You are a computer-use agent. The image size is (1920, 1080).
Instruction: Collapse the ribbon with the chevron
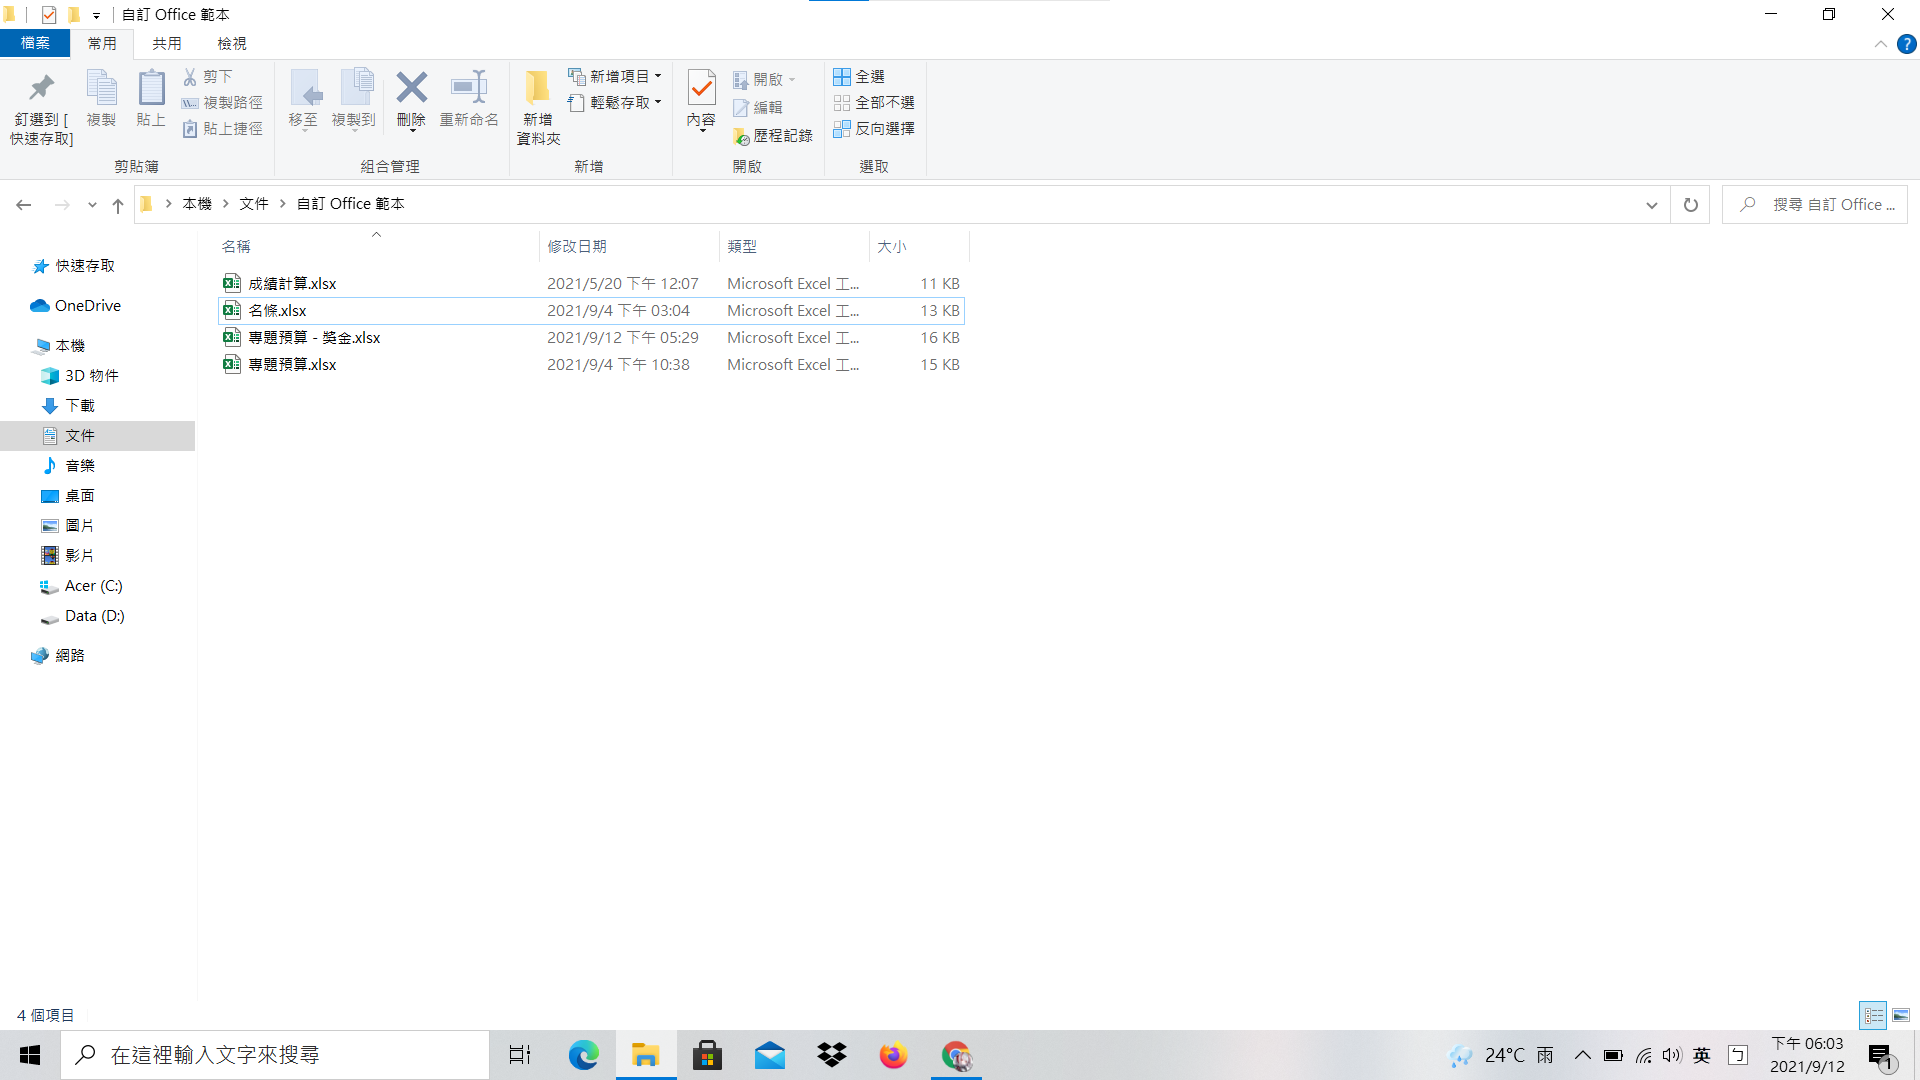click(x=1881, y=44)
